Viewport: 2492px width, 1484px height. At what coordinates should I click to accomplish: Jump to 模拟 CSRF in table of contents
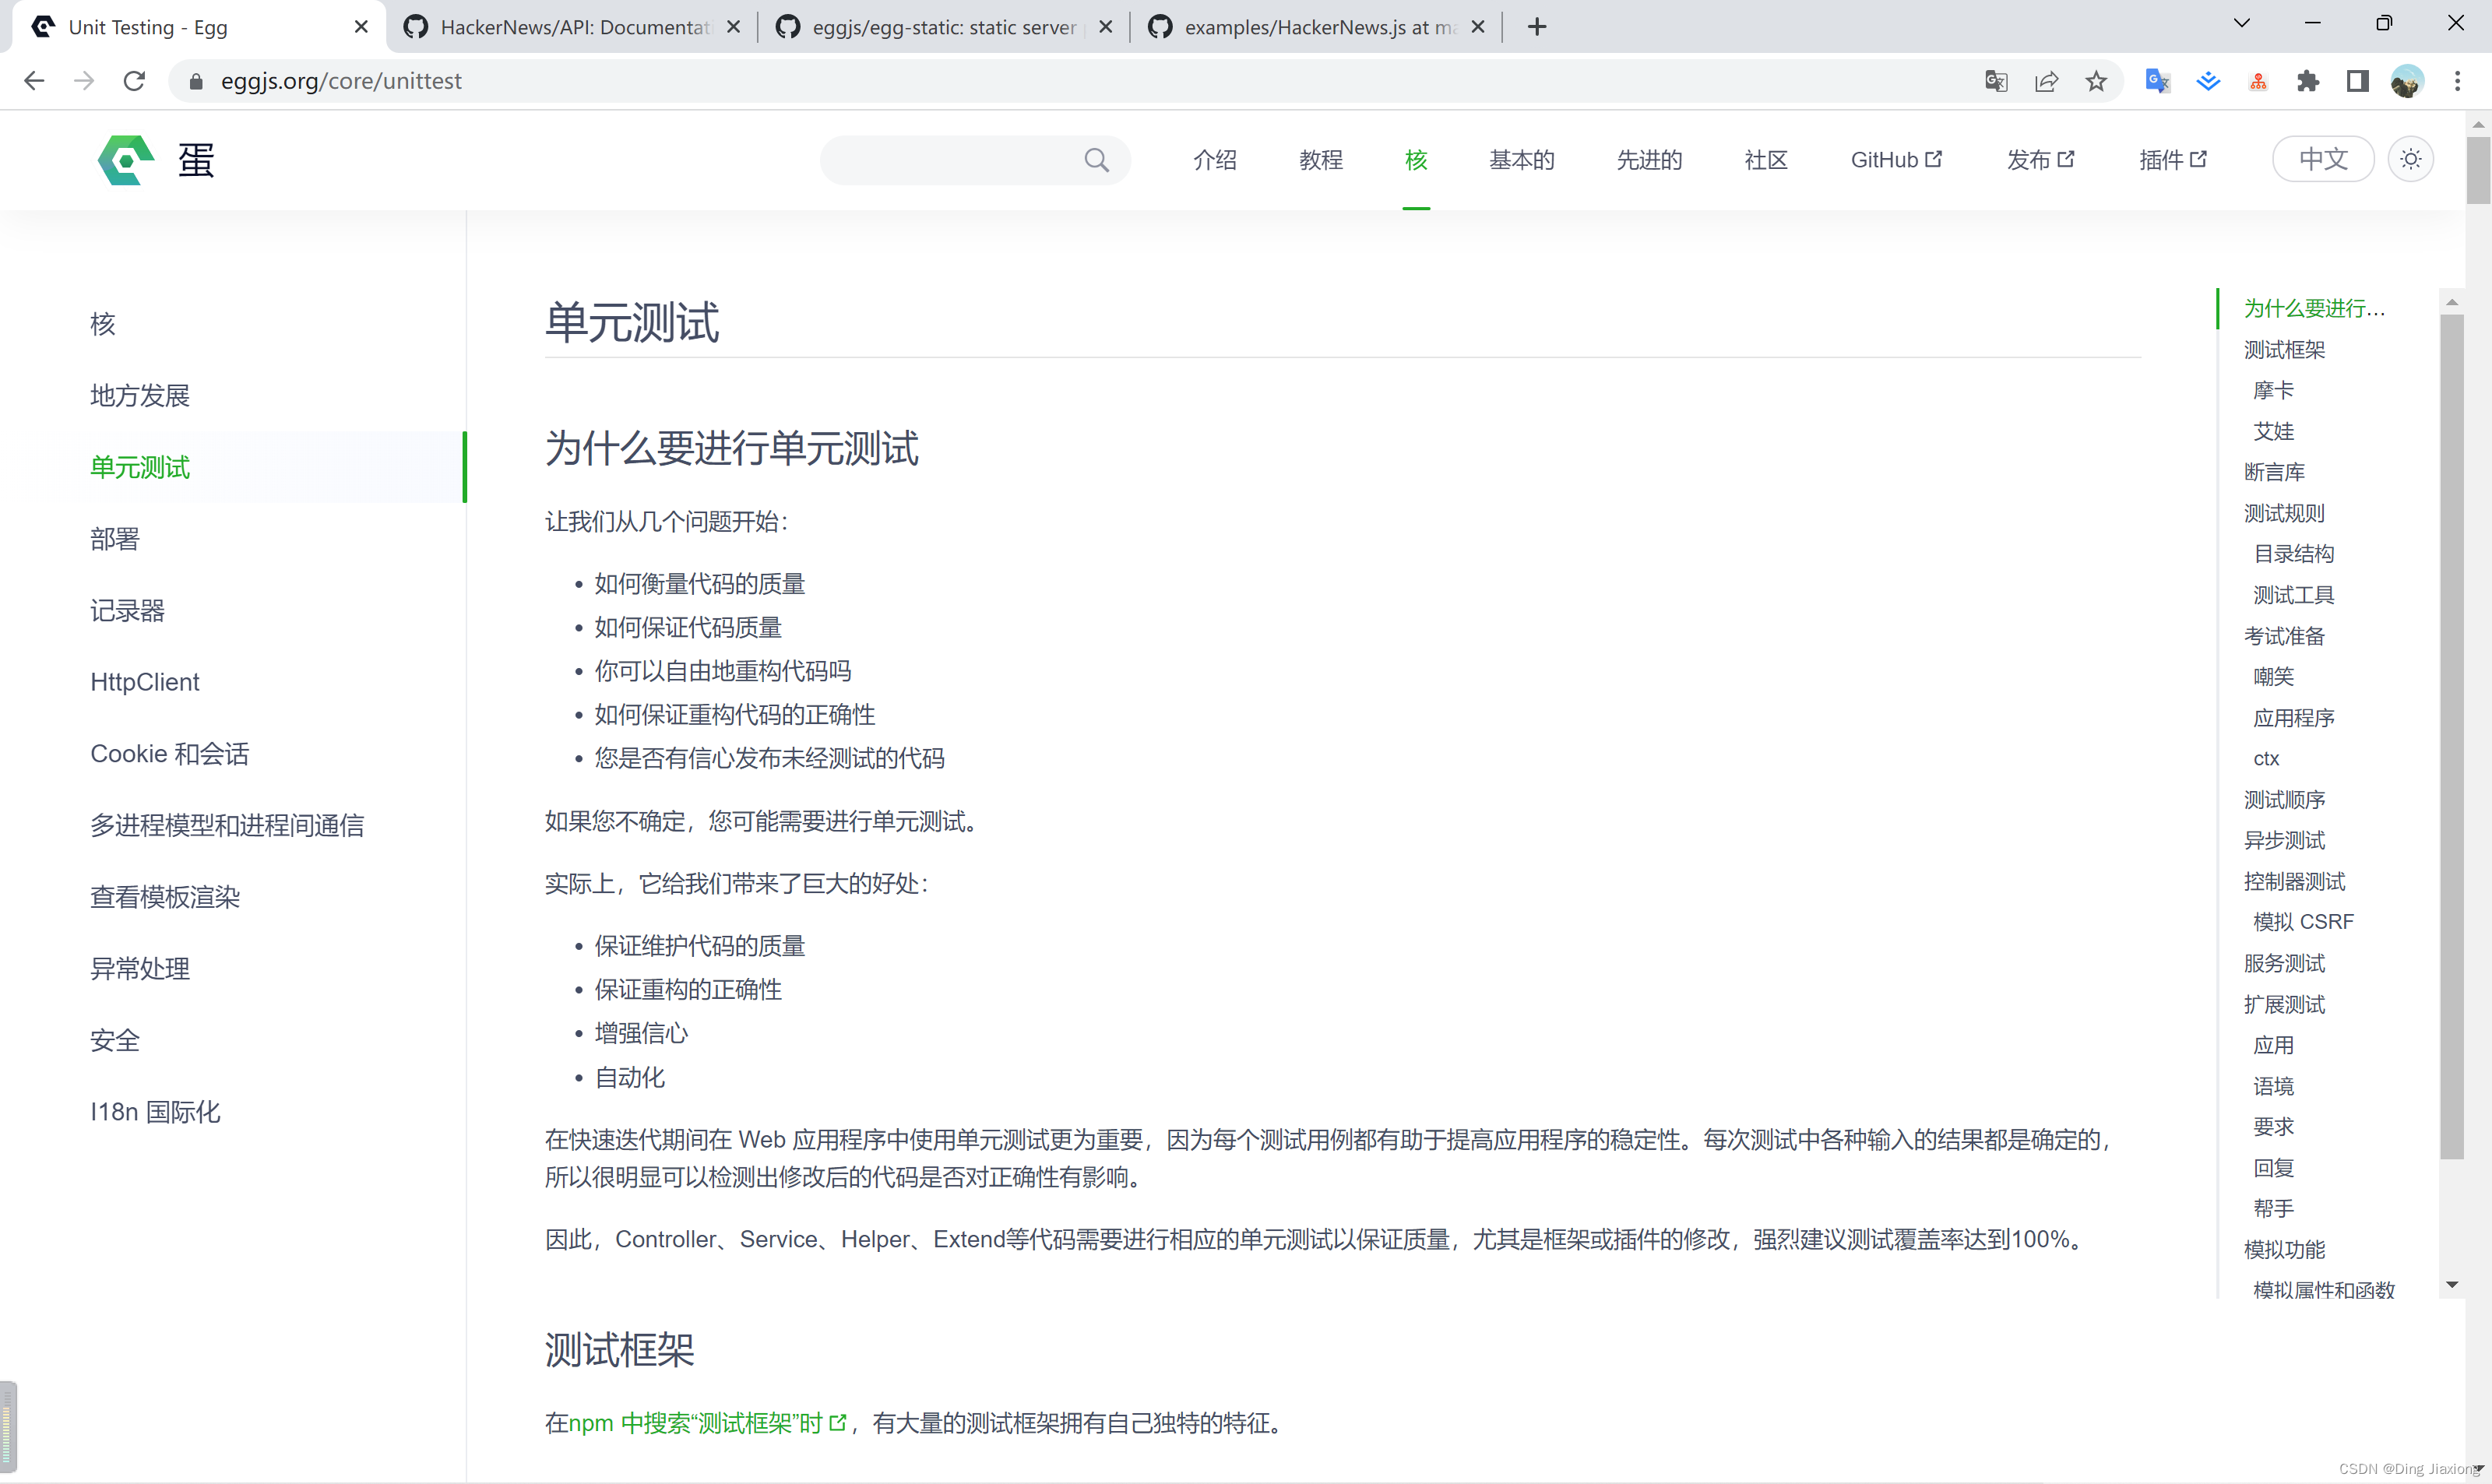(x=2303, y=922)
